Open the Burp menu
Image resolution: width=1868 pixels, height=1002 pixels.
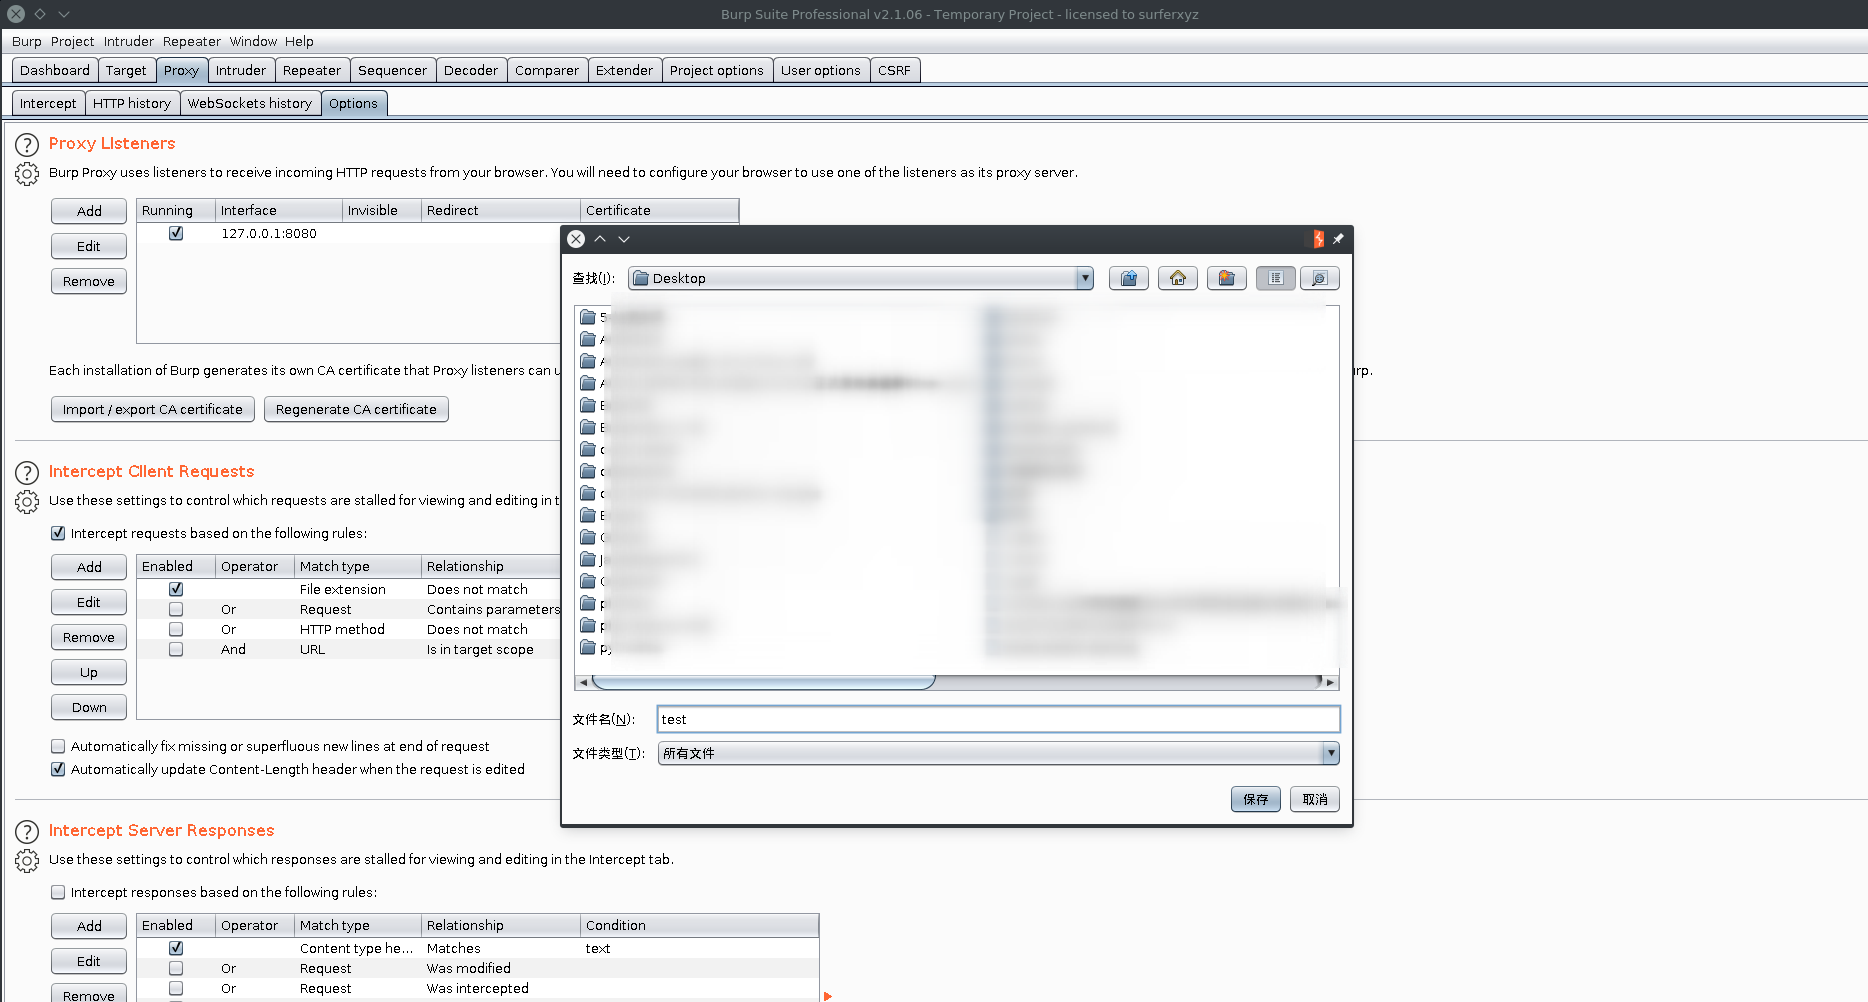click(x=27, y=41)
